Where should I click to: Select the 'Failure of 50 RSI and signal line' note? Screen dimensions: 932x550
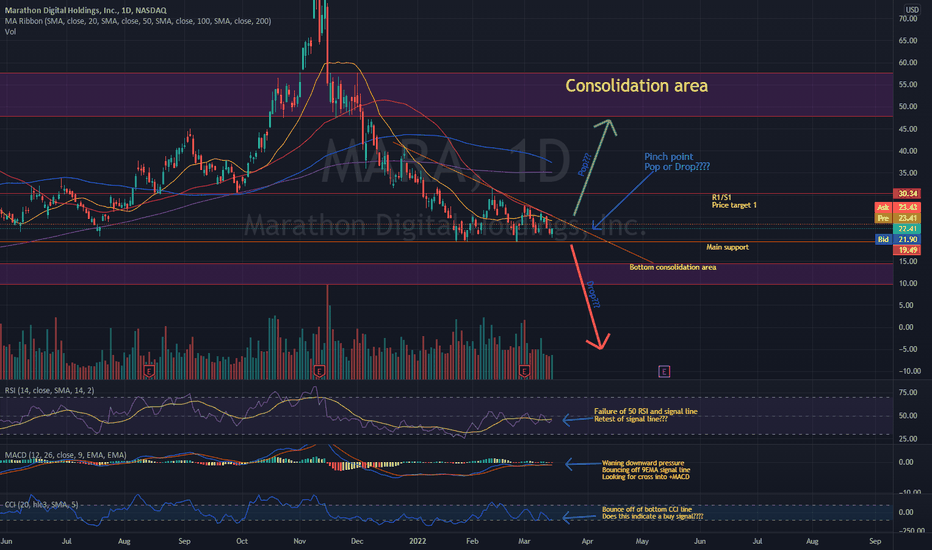point(646,415)
